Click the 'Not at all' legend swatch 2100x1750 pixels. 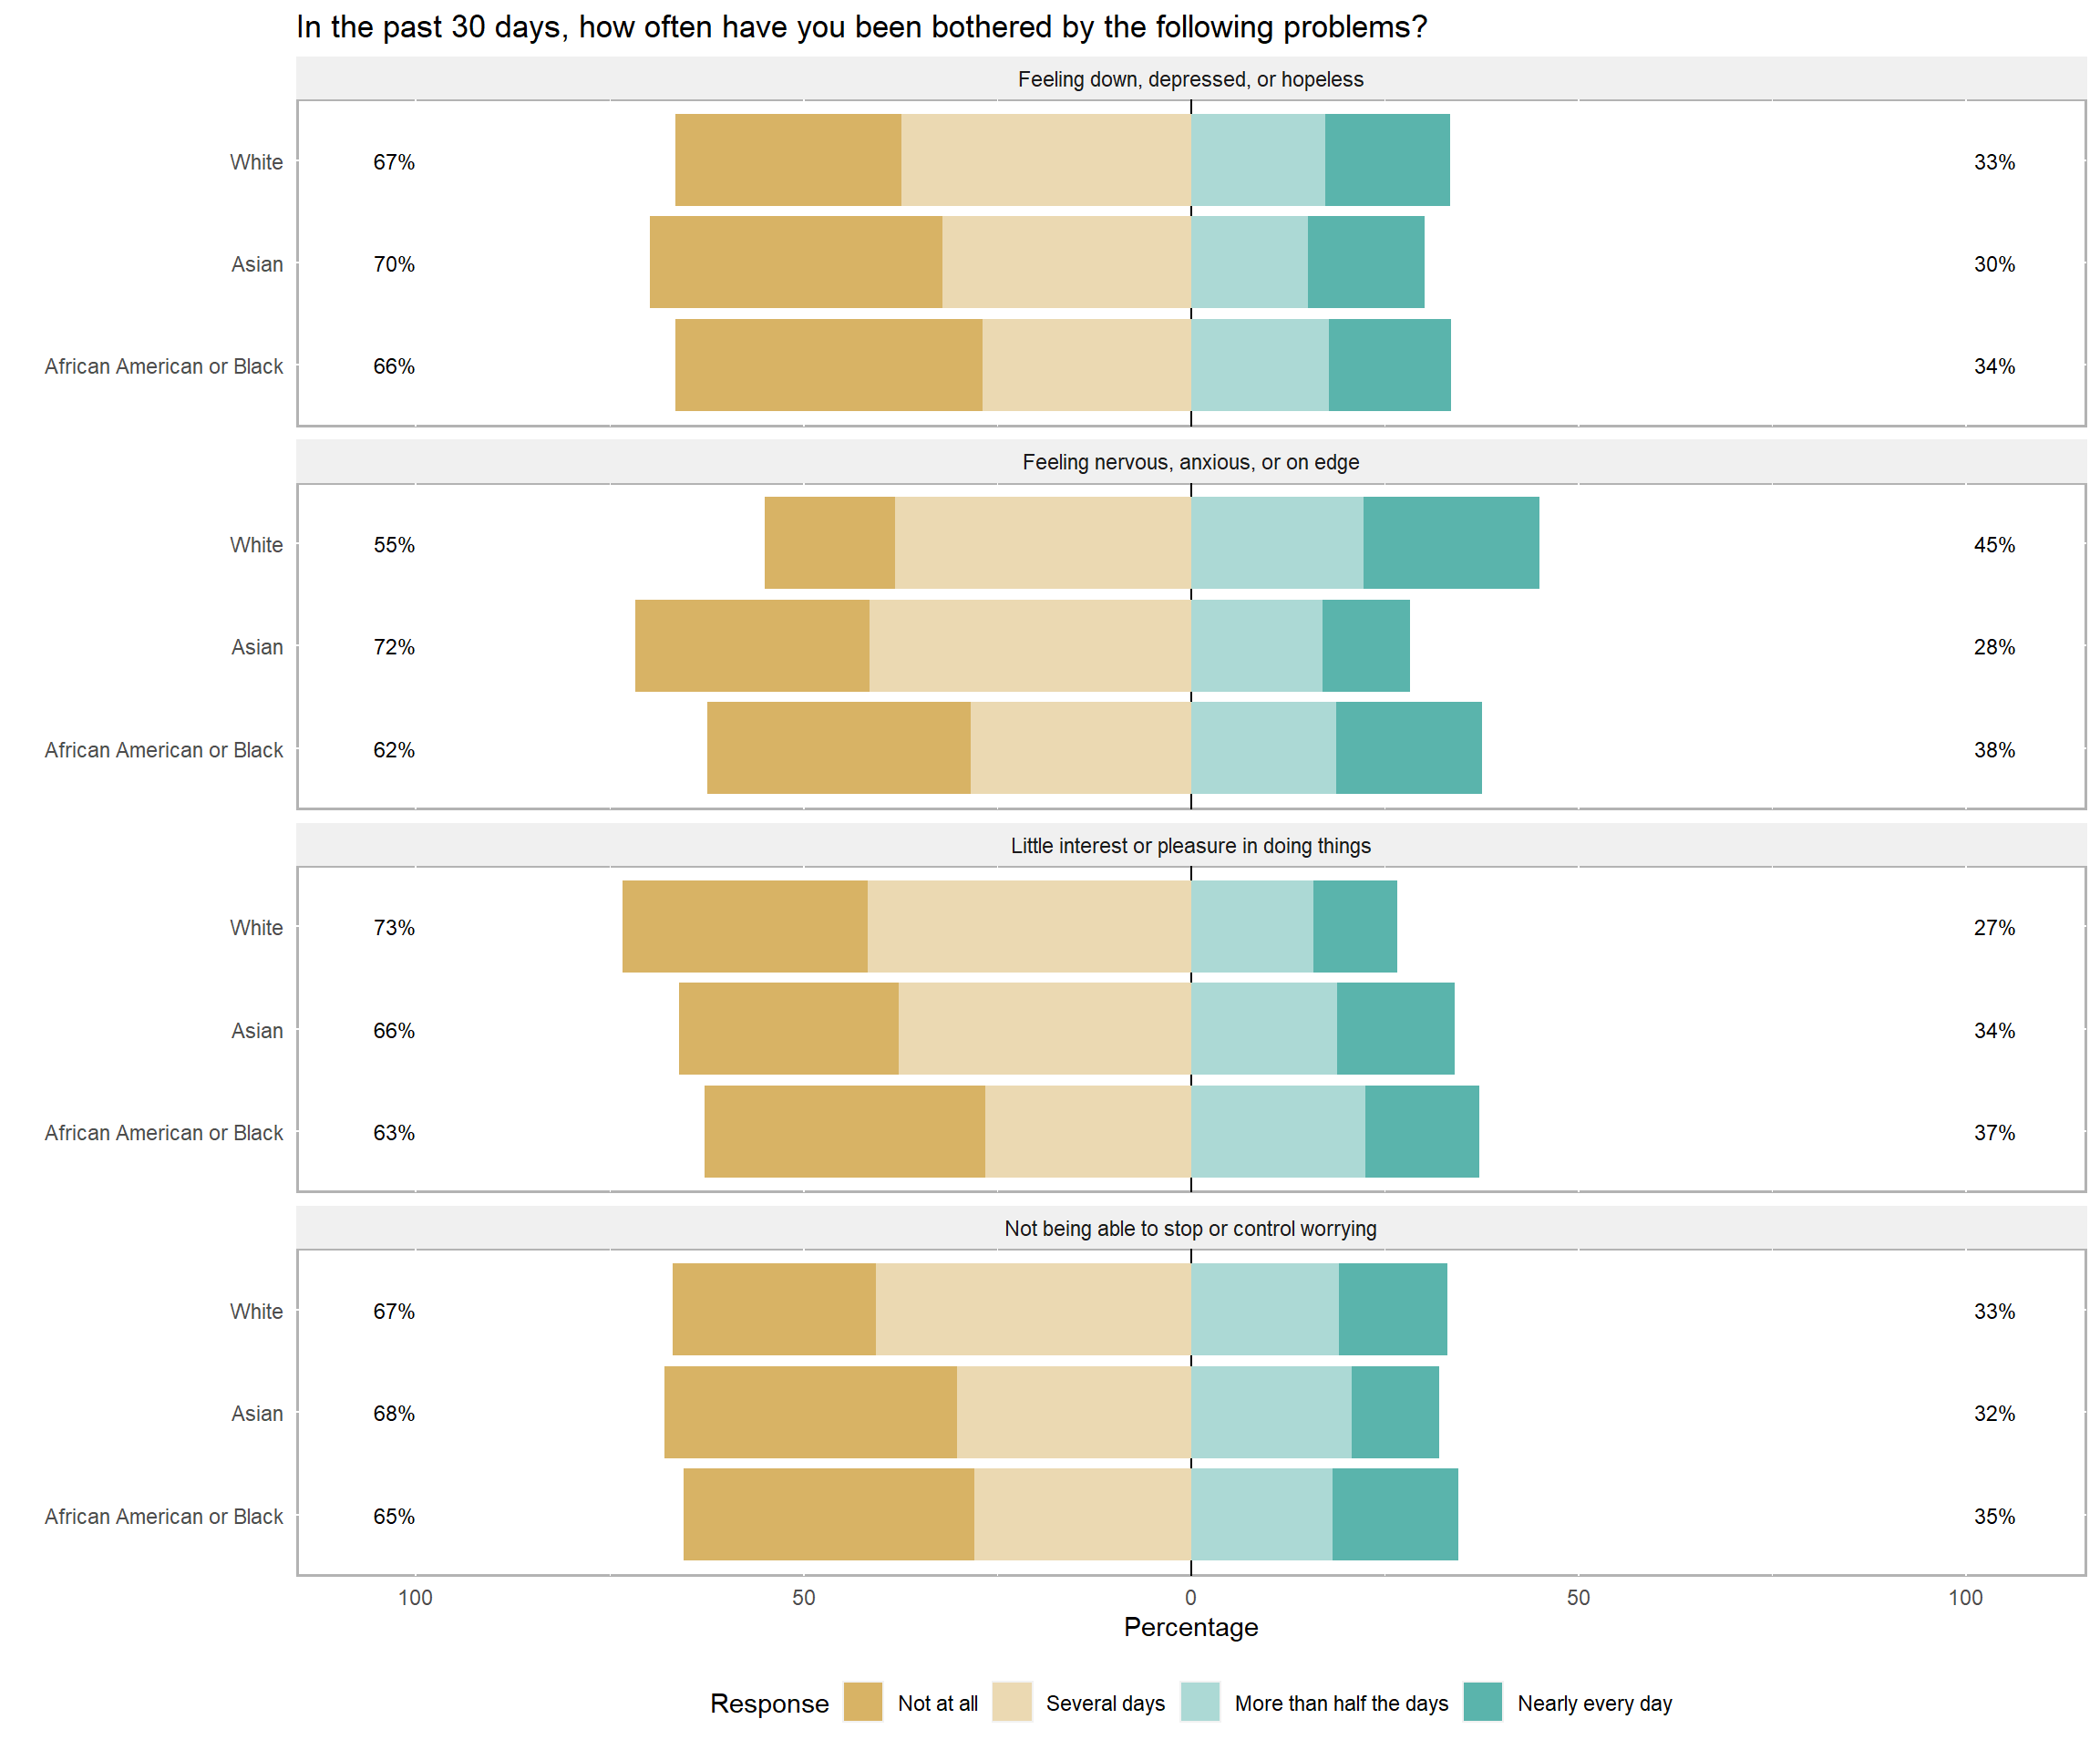(x=862, y=1702)
